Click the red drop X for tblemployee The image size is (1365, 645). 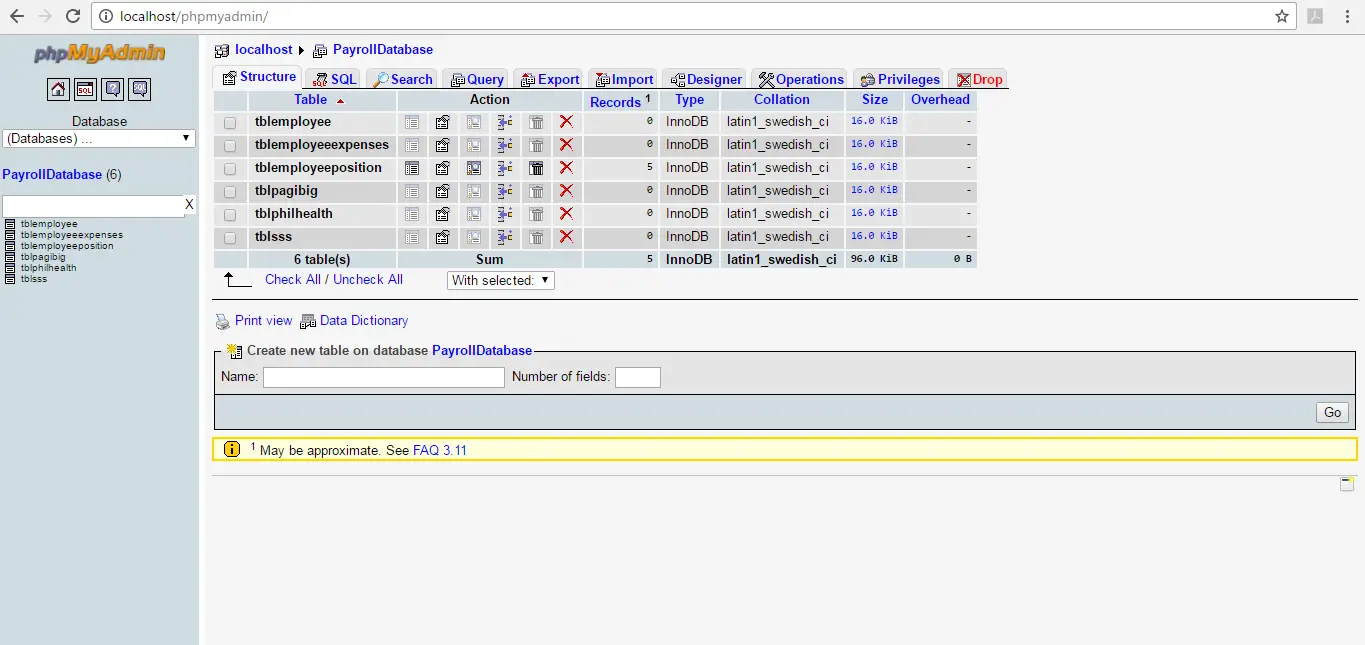click(x=566, y=122)
